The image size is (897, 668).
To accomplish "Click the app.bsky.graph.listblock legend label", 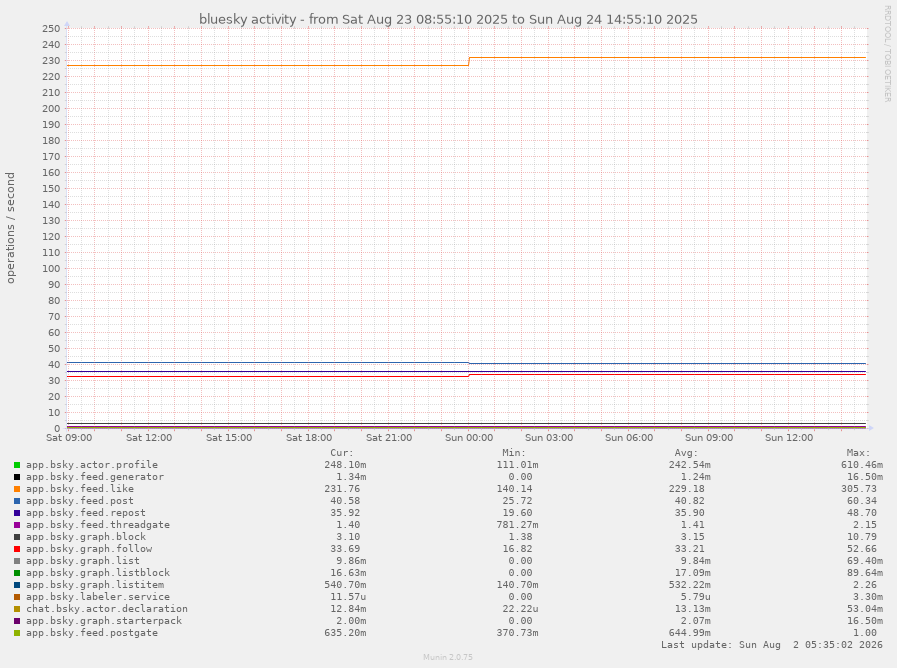I will click(x=98, y=573).
